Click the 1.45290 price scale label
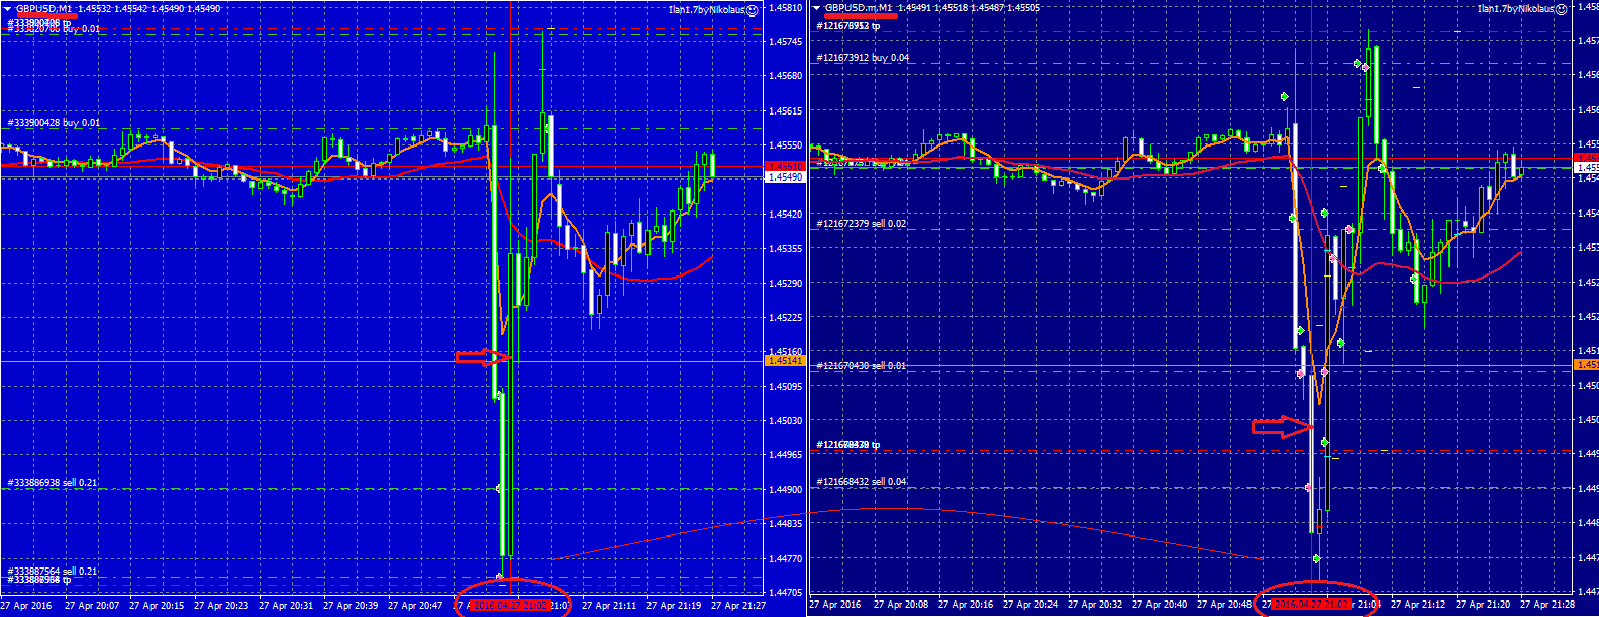Screen dimensions: 1599x617 click(786, 284)
